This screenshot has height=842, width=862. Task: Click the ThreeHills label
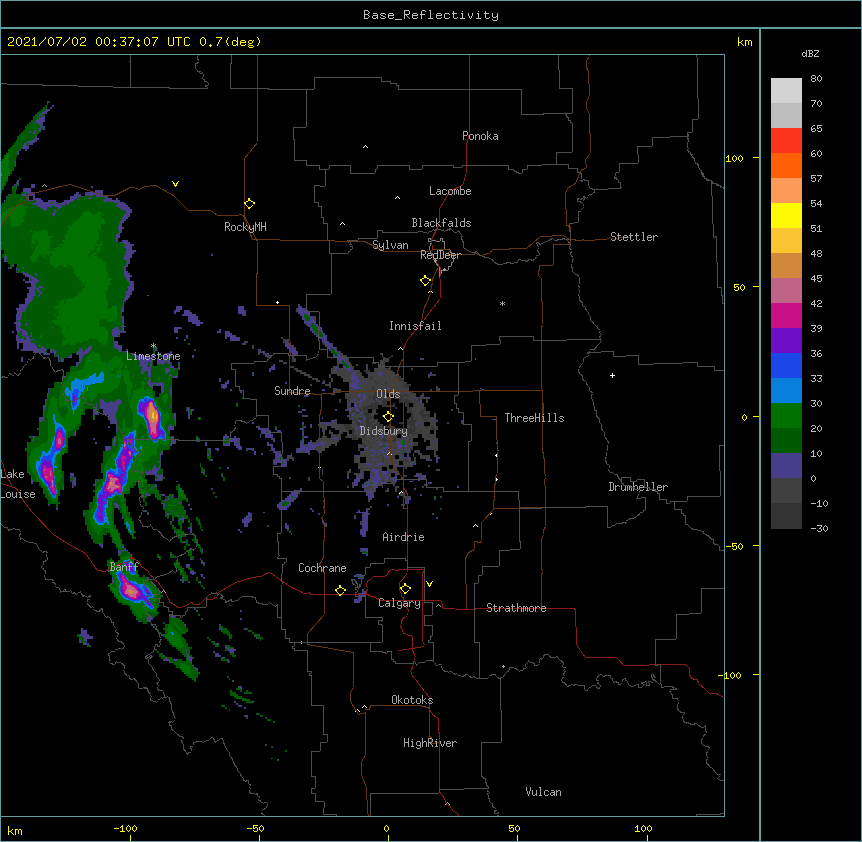(534, 418)
